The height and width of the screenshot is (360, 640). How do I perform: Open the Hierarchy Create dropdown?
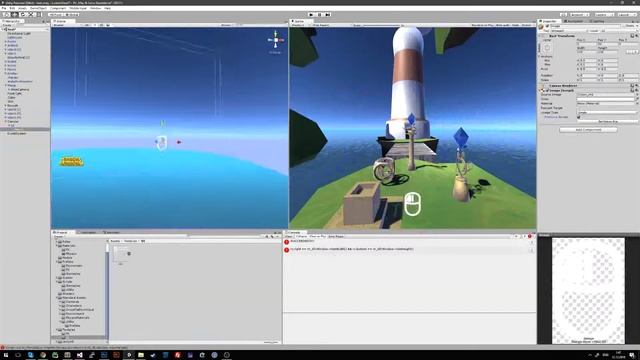[x=7, y=25]
